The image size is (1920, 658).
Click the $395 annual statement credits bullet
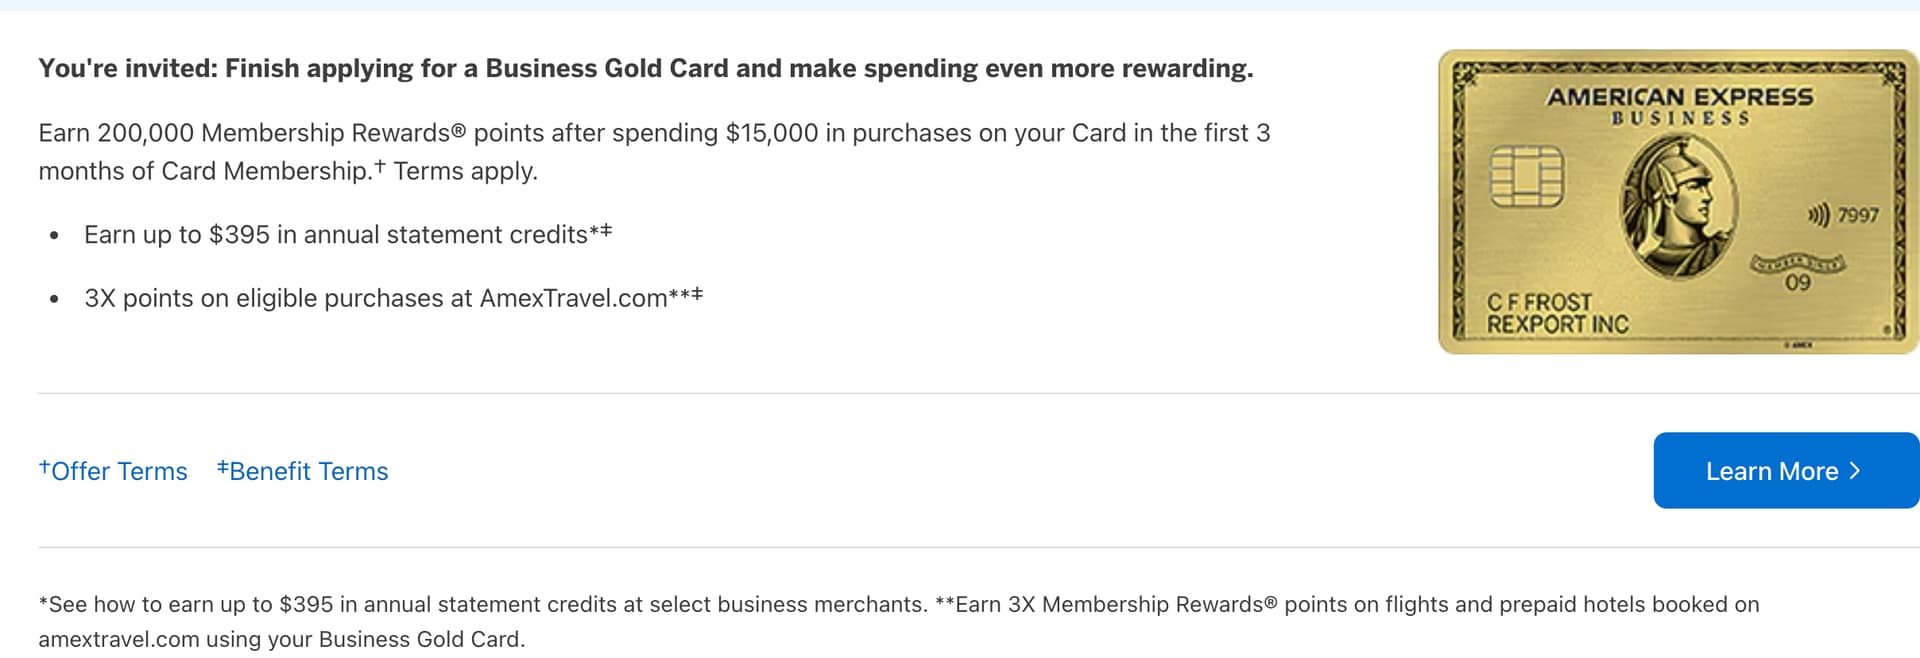click(348, 234)
